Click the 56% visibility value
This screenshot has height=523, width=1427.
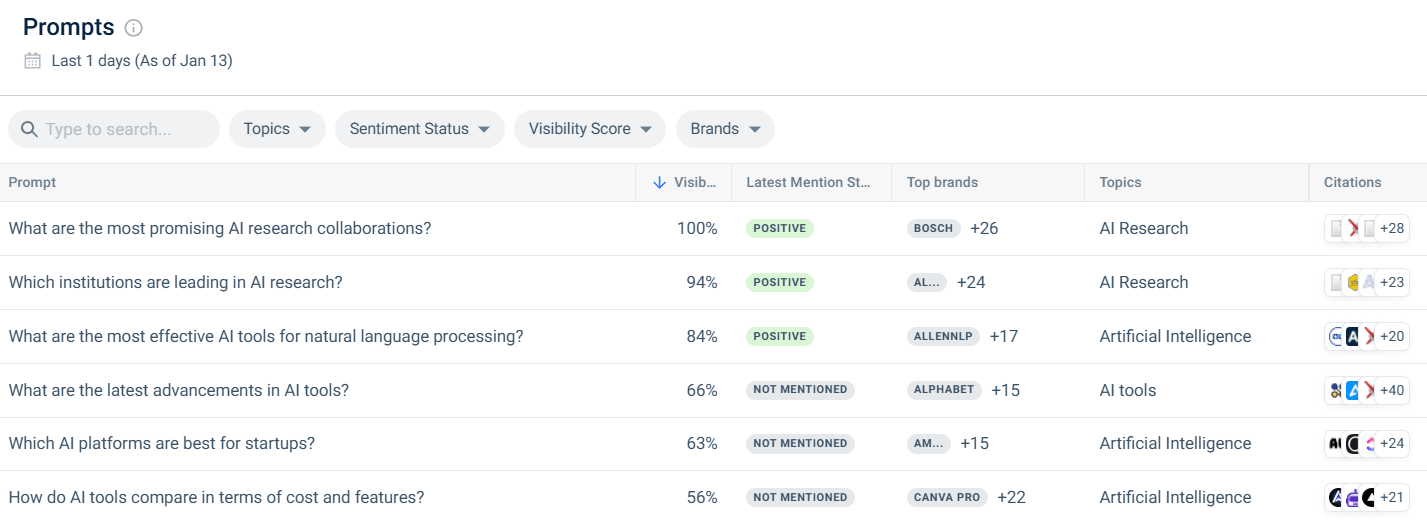[x=702, y=497]
